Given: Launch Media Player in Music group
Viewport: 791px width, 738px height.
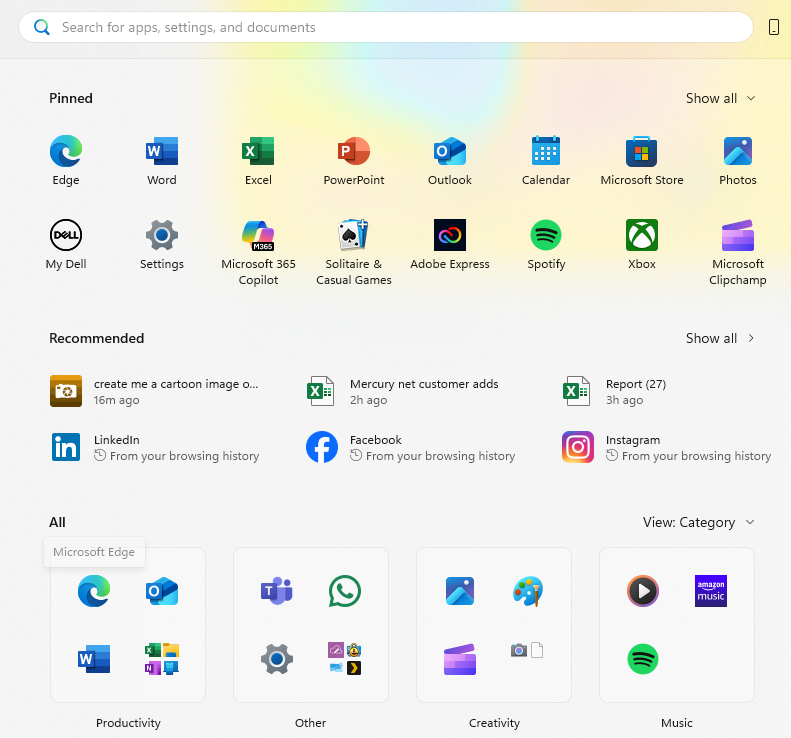Looking at the screenshot, I should (643, 591).
